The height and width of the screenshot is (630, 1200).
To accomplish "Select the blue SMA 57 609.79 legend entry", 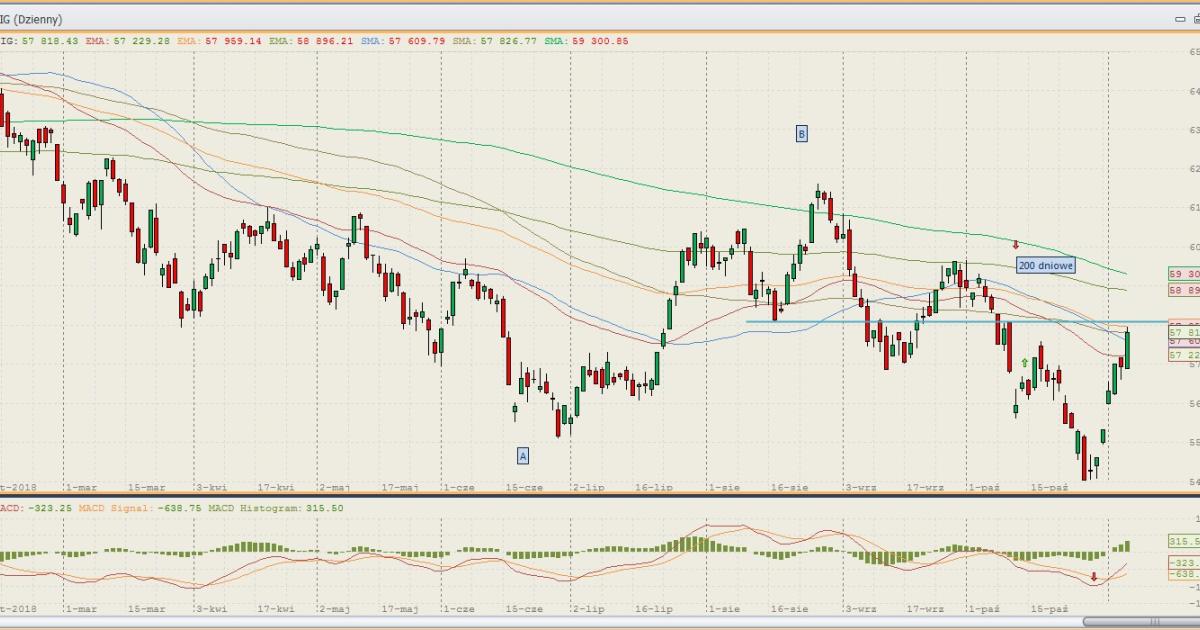I will click(x=404, y=41).
